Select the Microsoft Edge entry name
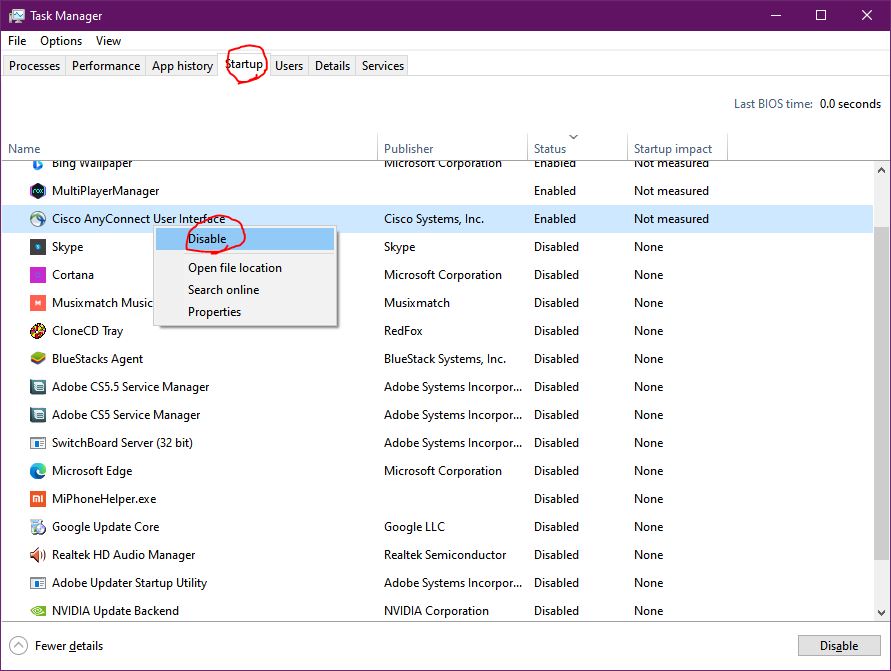Screen dimensions: 891x671 coord(92,471)
